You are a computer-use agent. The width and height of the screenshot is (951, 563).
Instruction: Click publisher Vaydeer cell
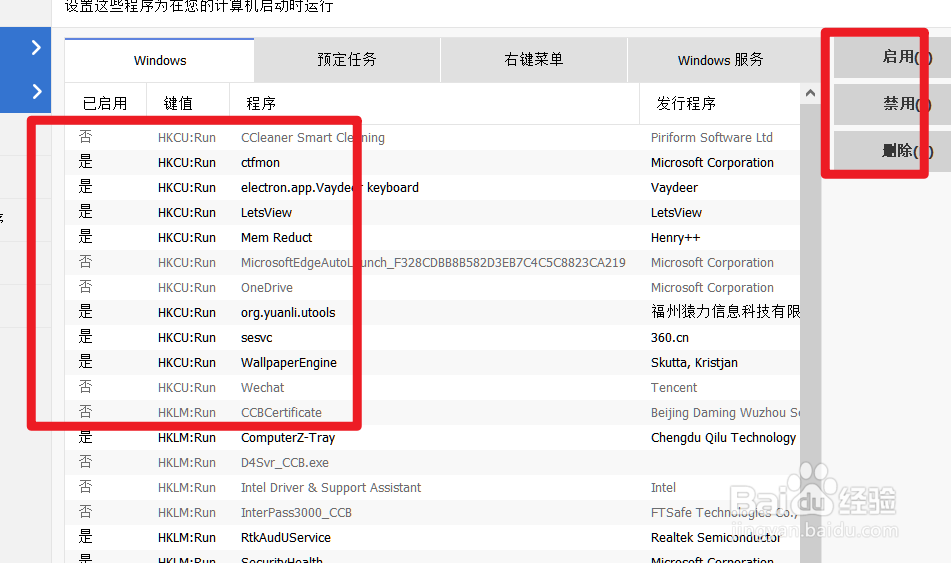[674, 187]
